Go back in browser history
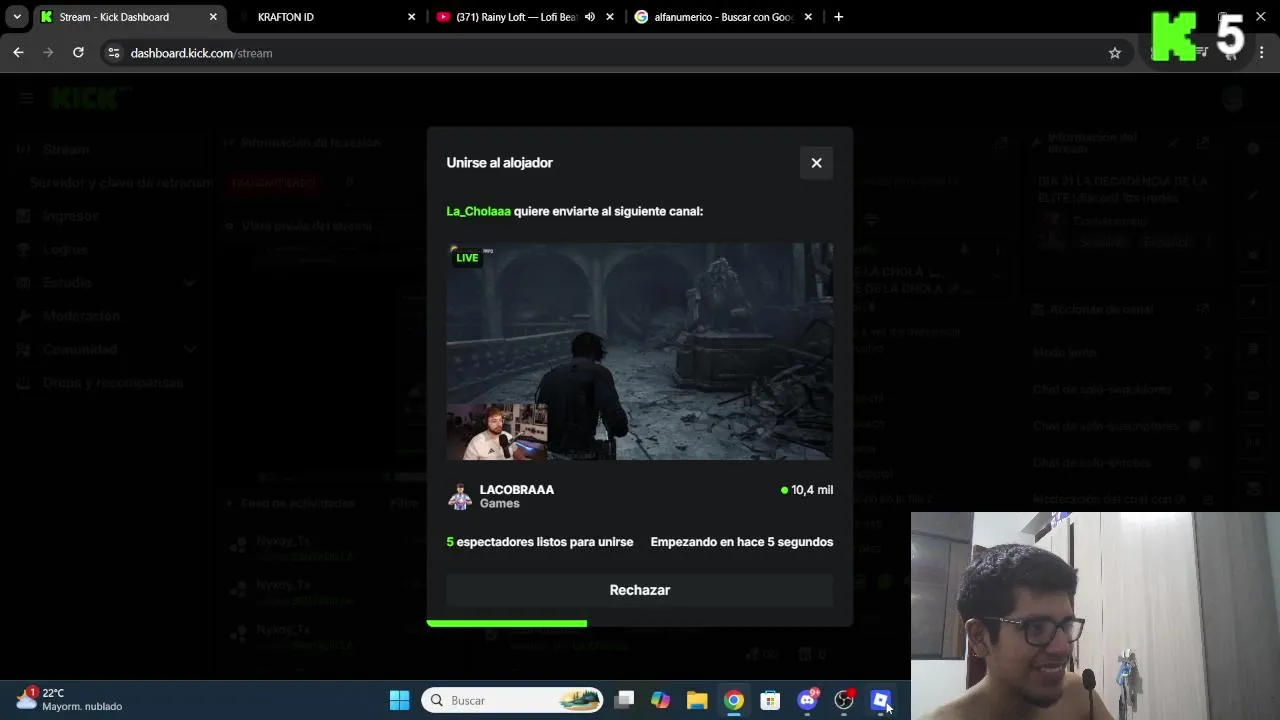This screenshot has height=720, width=1280. (x=18, y=53)
